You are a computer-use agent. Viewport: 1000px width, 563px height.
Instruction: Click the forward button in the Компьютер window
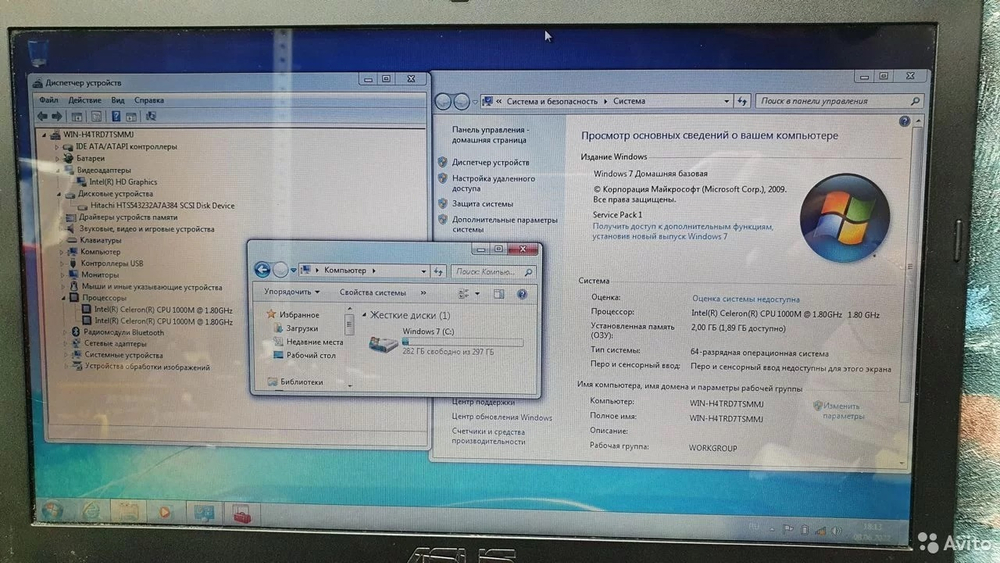coord(280,270)
